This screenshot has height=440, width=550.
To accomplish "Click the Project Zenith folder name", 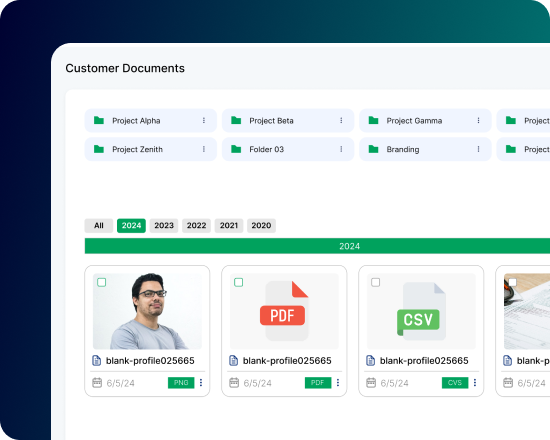I will [138, 149].
